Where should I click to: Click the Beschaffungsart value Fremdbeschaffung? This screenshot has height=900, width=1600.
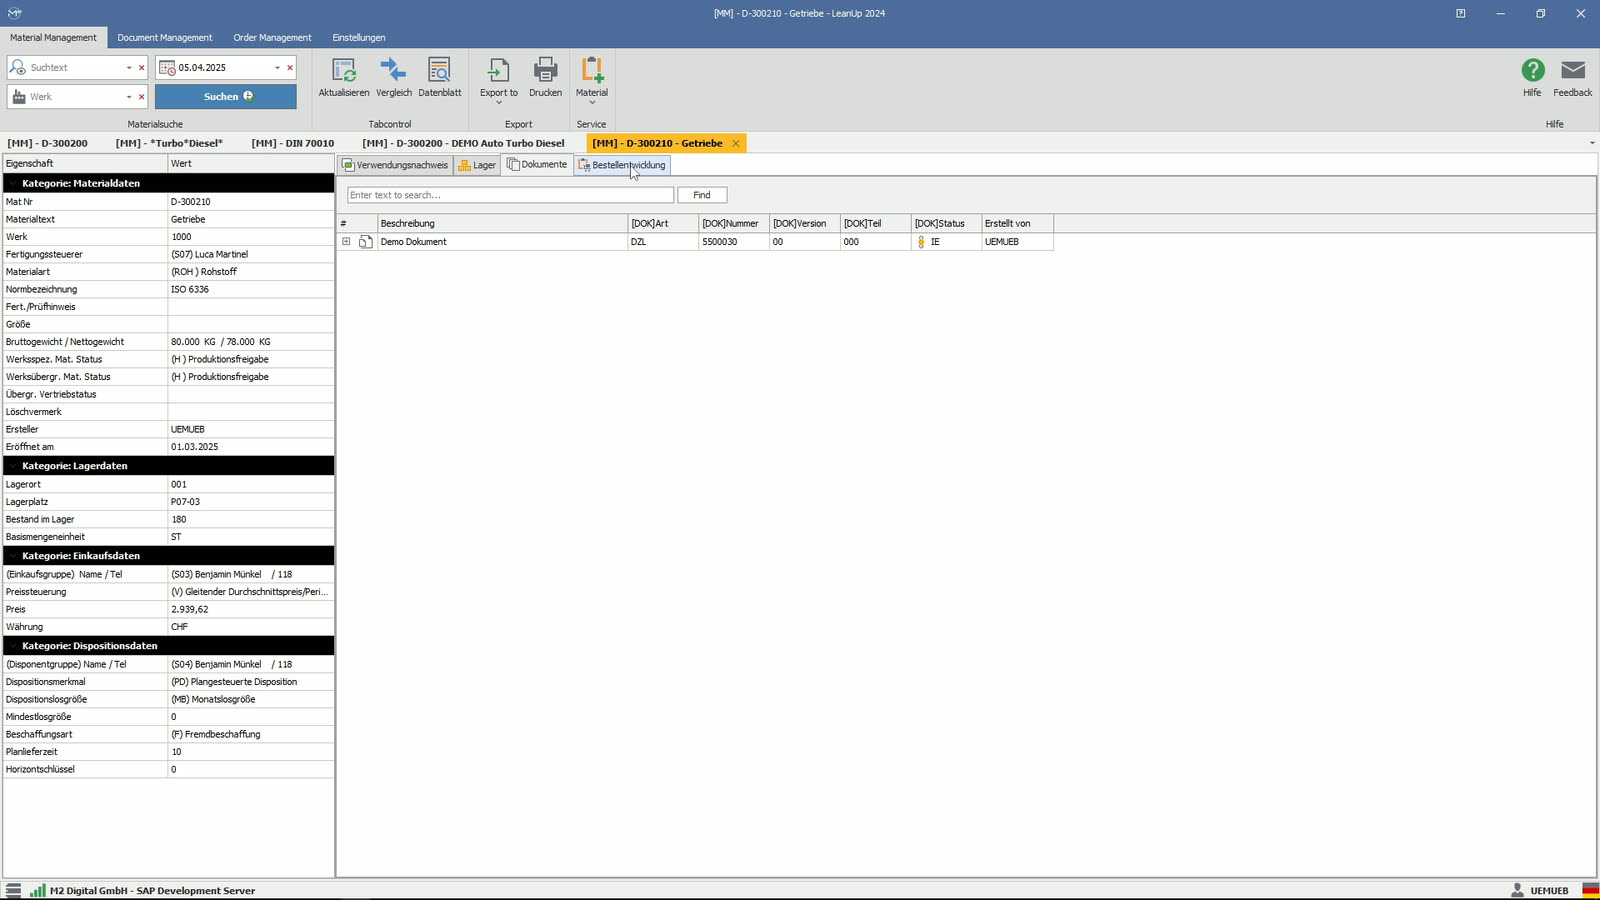[251, 734]
